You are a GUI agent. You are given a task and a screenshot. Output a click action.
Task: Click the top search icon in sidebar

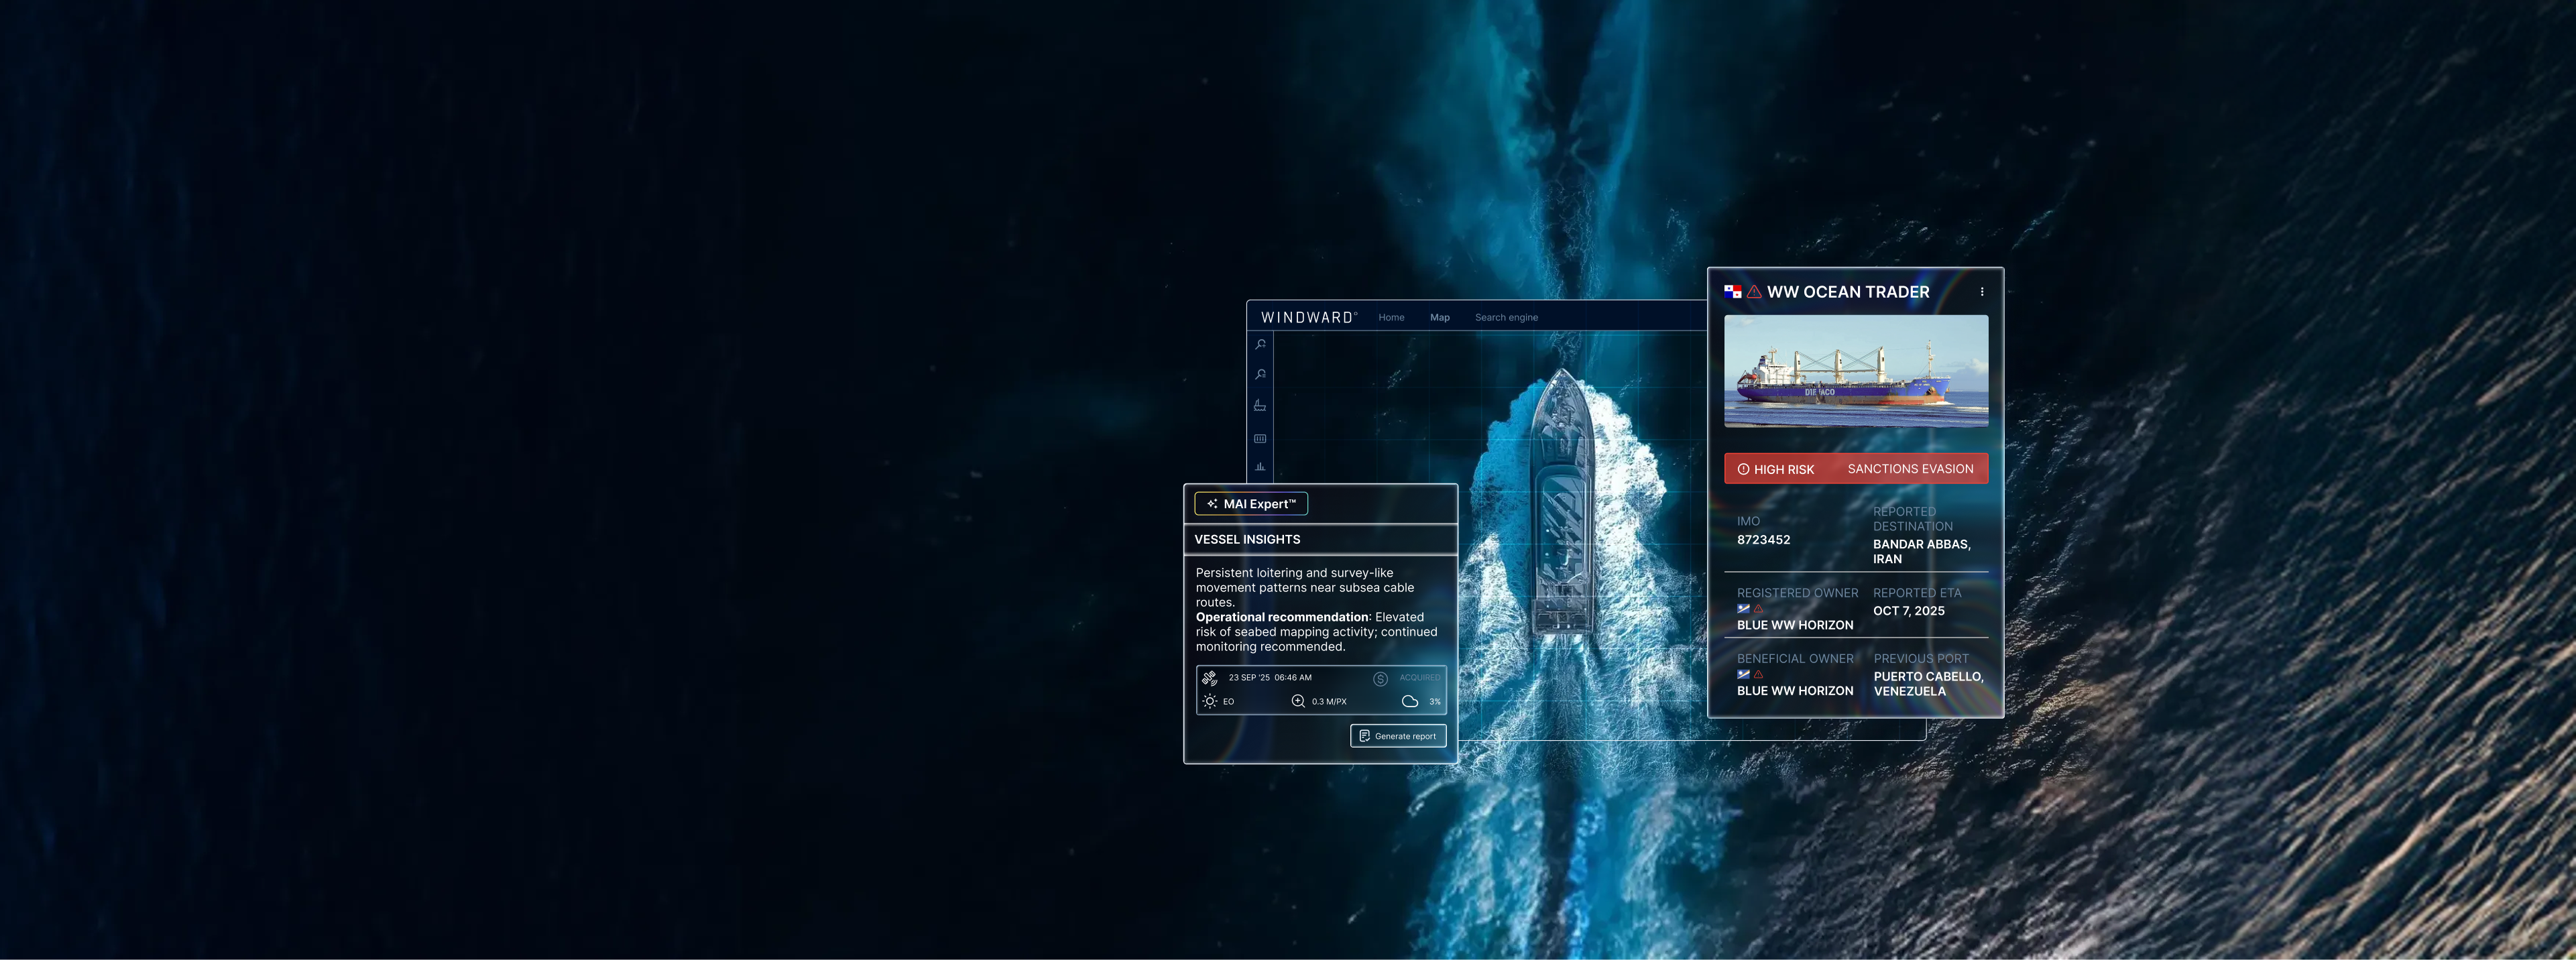point(1261,344)
